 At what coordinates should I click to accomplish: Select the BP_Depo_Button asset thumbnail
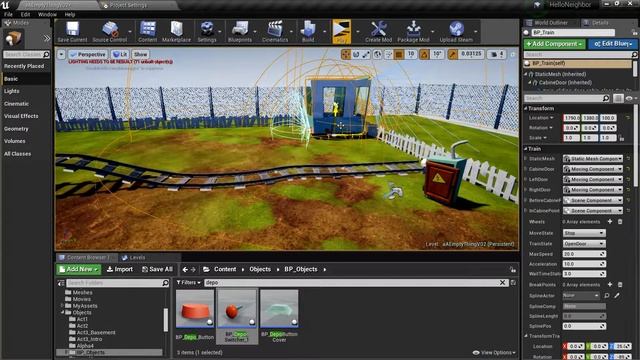pyautogui.click(x=195, y=309)
